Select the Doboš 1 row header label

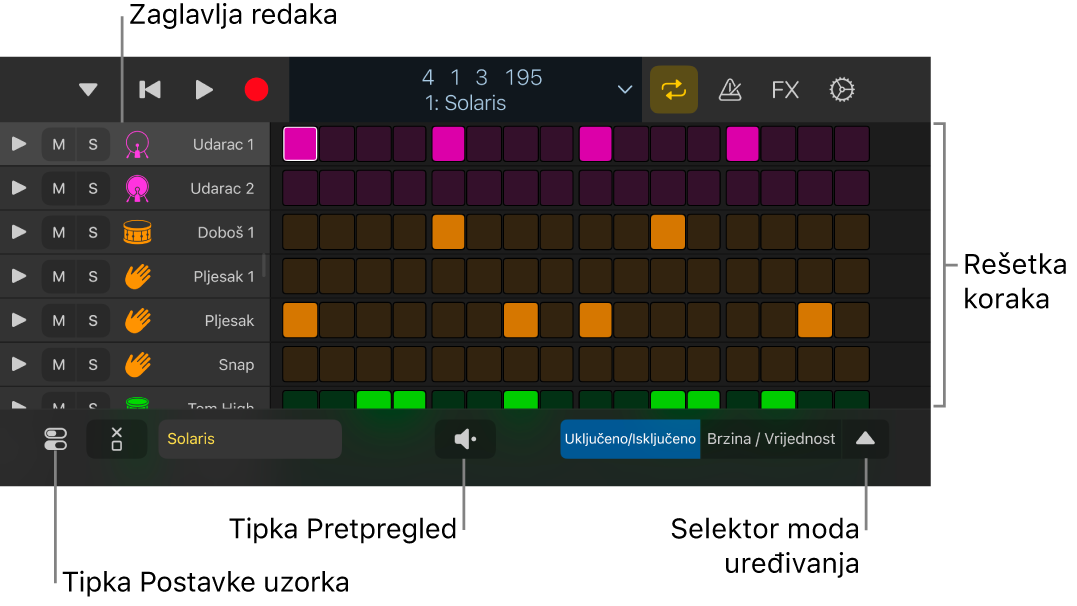click(x=226, y=232)
